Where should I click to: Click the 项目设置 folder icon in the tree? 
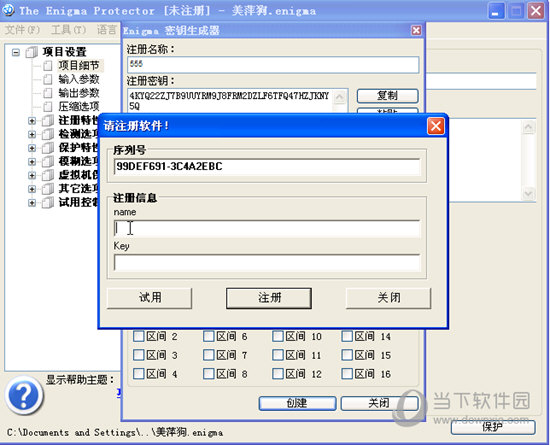point(31,52)
